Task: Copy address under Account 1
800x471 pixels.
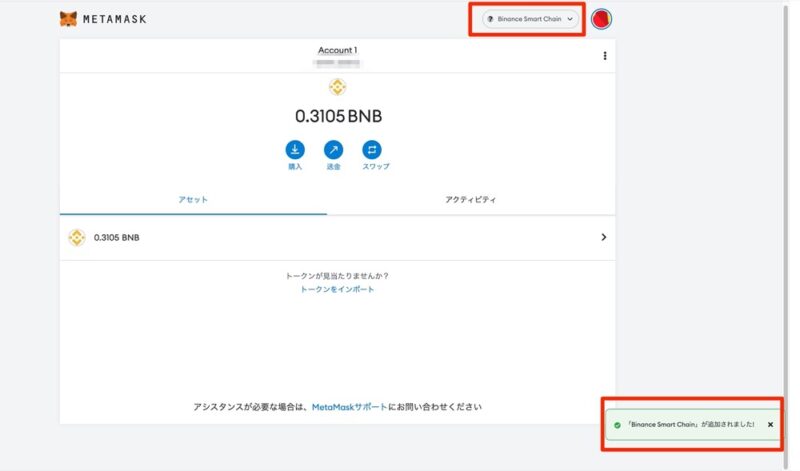Action: 337,63
